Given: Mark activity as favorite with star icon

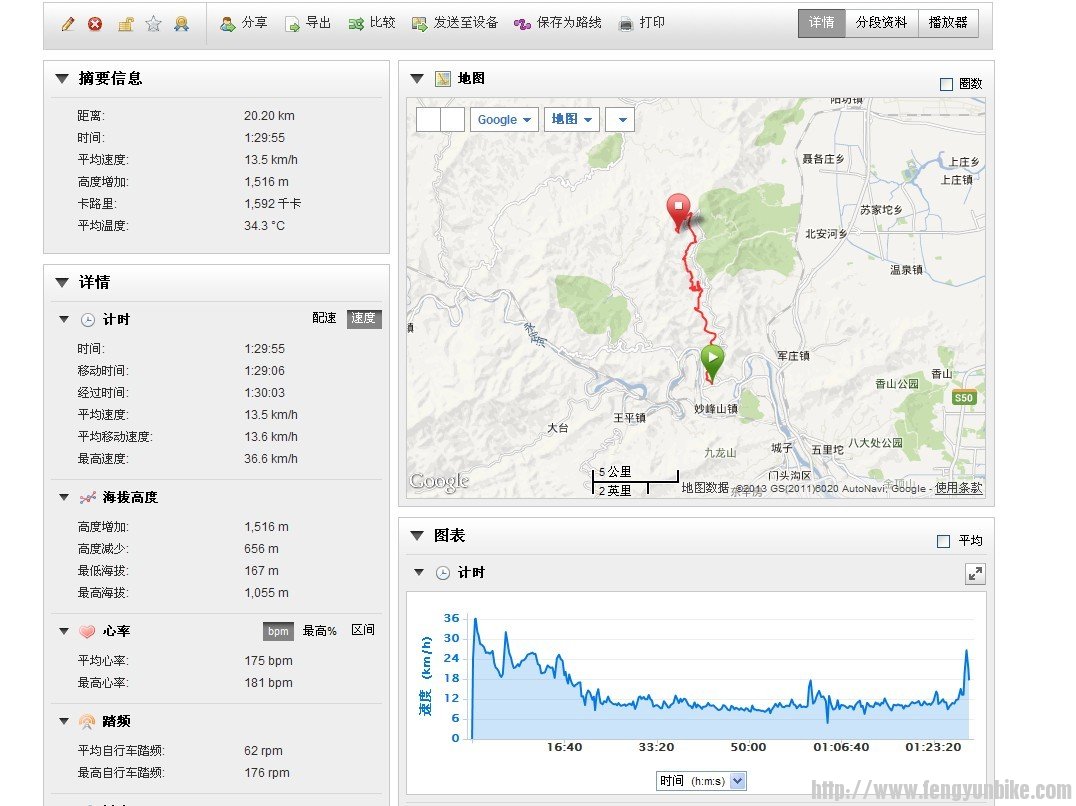Looking at the screenshot, I should click(x=153, y=24).
